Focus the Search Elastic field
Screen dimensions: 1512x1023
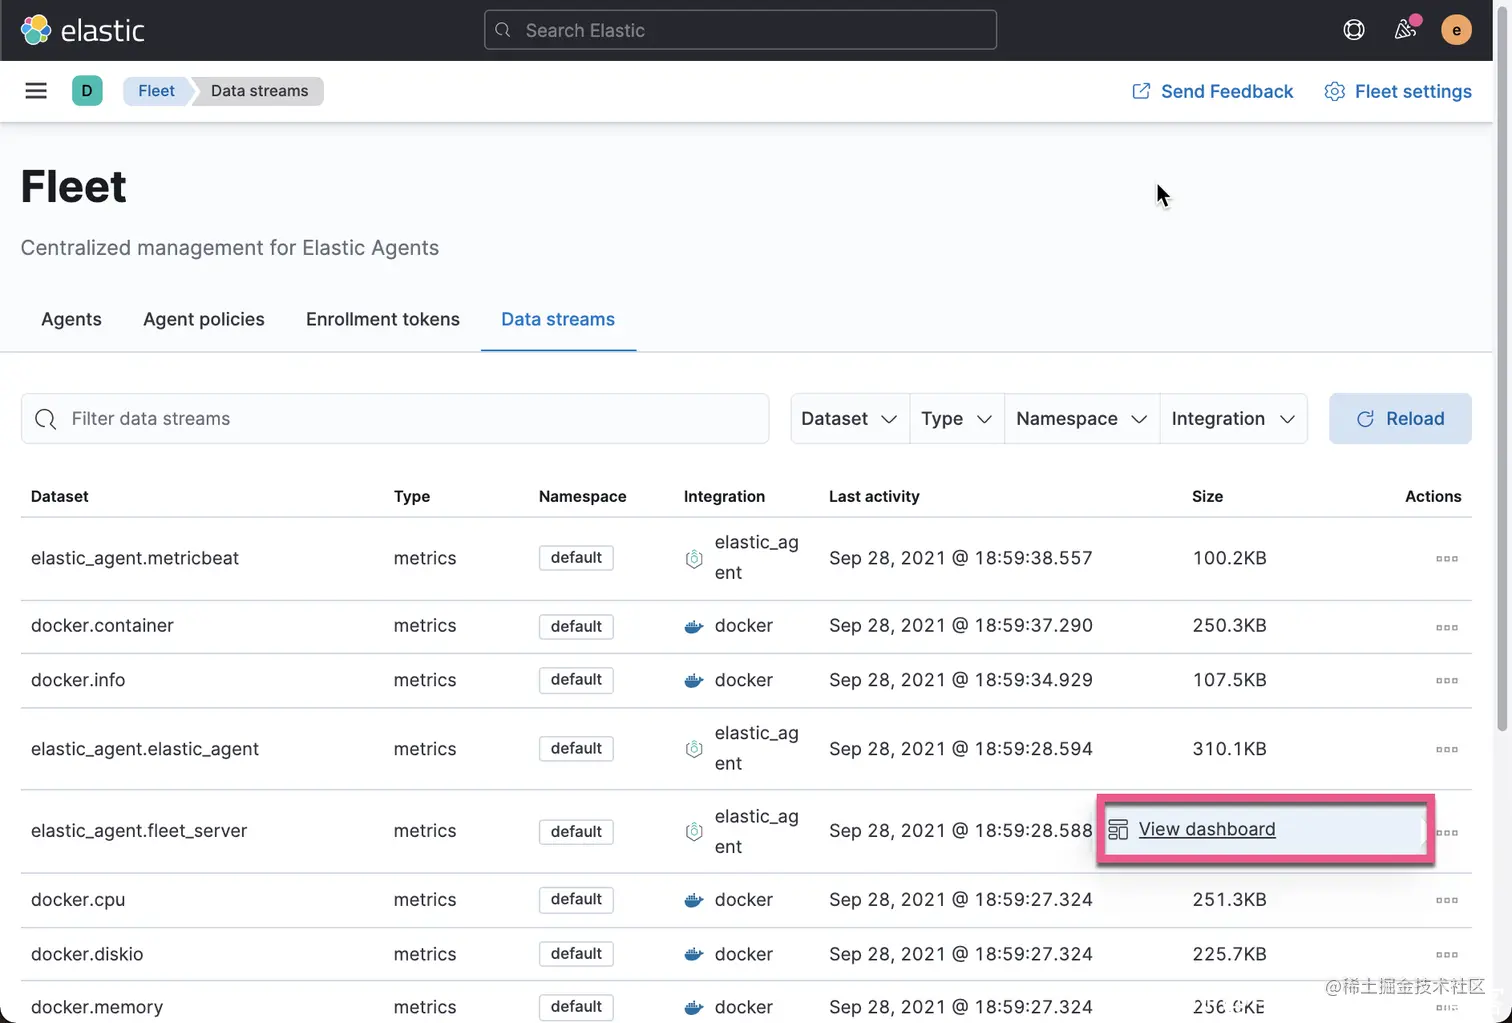(740, 30)
